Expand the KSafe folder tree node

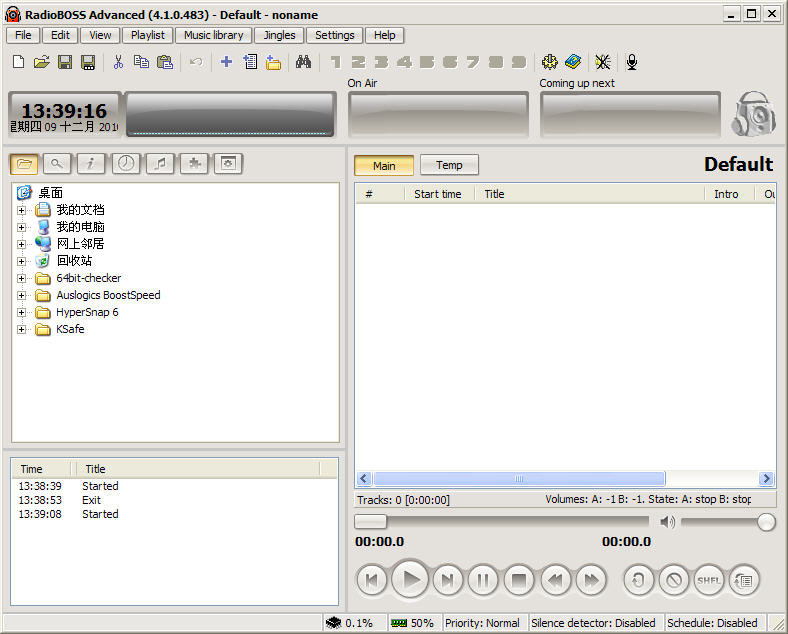(22, 329)
